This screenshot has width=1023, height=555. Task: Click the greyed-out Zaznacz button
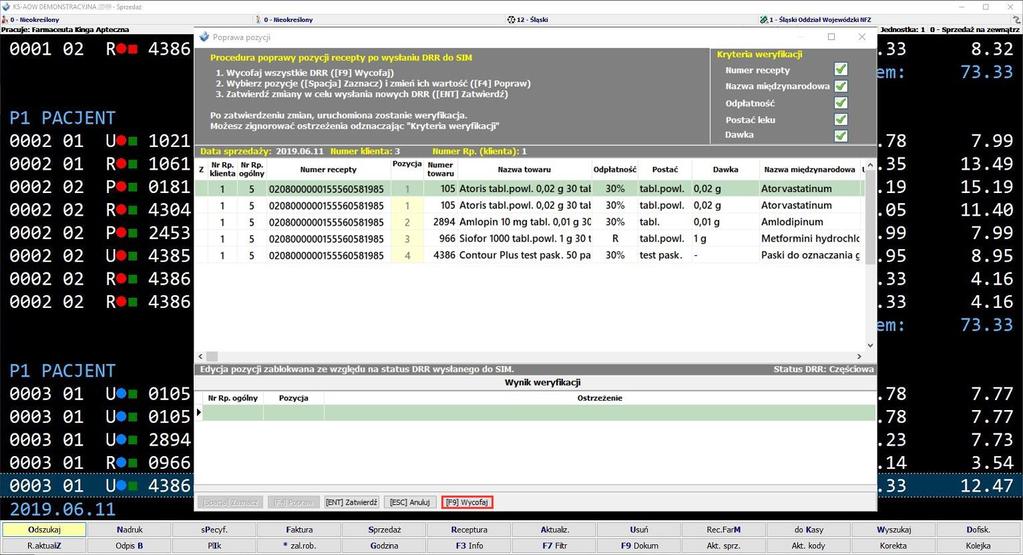[x=230, y=502]
